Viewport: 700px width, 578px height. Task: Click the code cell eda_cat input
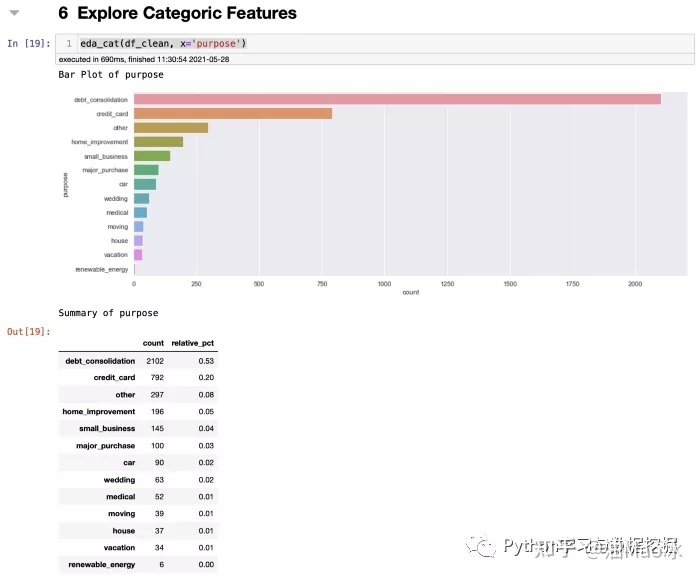pyautogui.click(x=375, y=44)
